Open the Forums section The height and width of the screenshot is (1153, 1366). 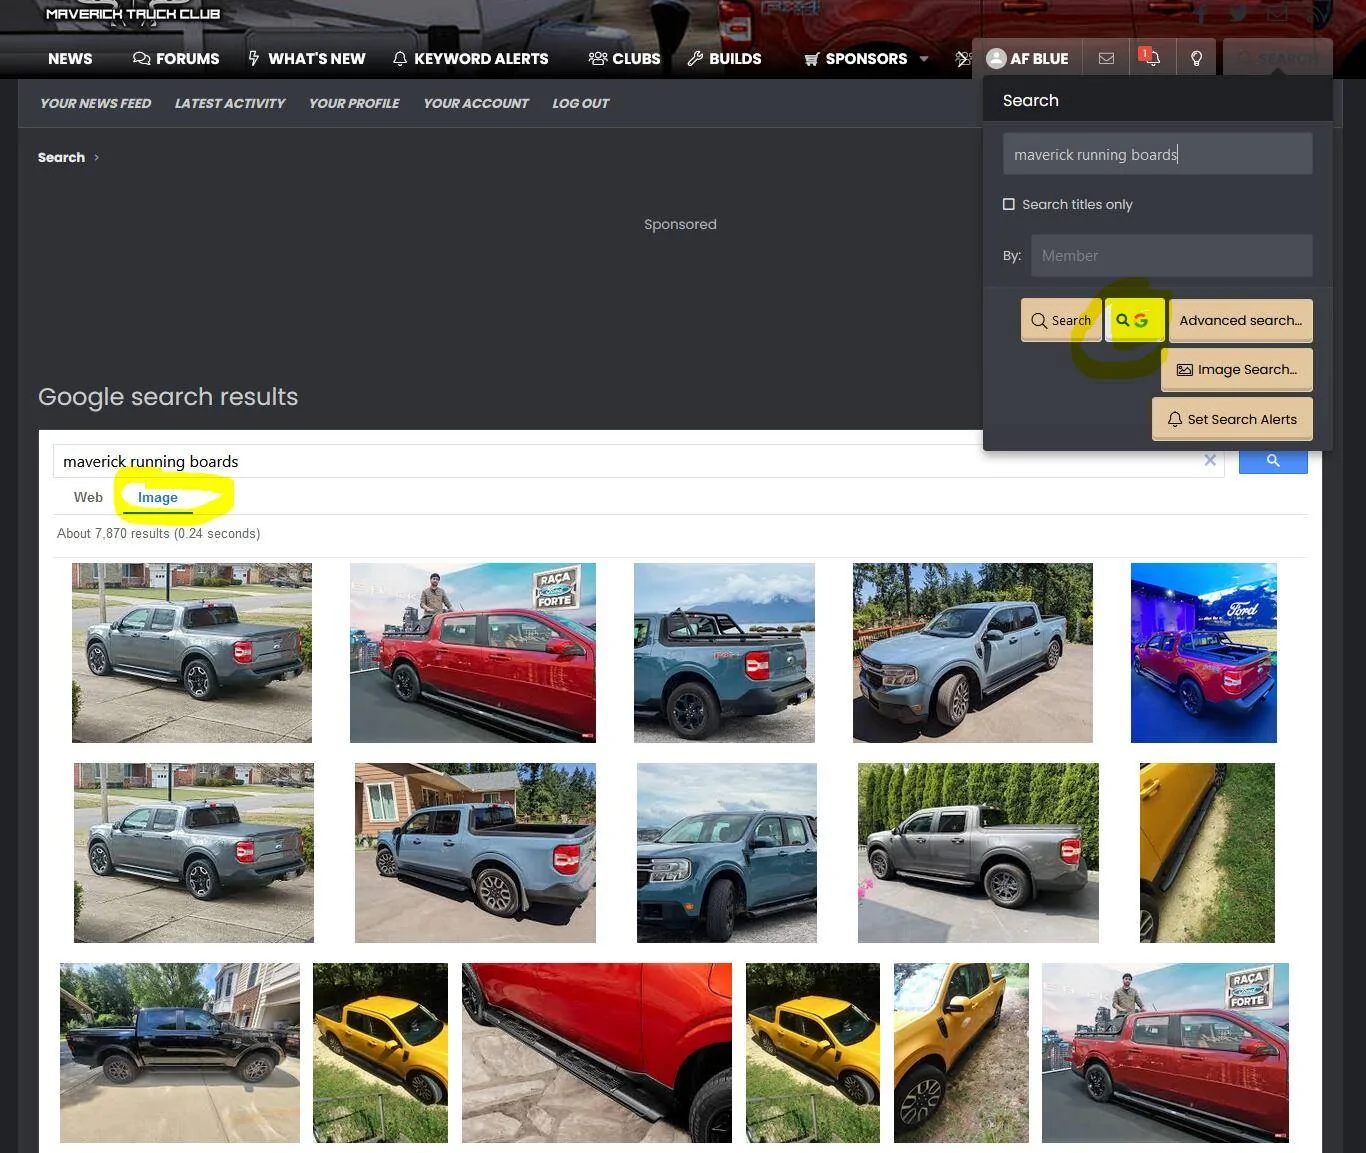(x=176, y=59)
